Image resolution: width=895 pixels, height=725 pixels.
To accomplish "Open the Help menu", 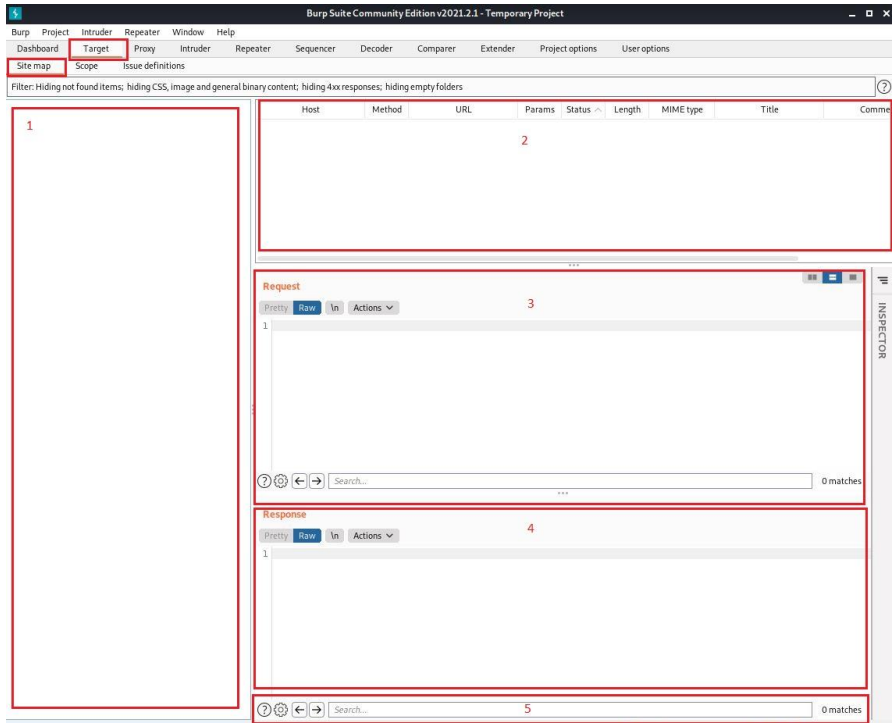I will click(225, 32).
